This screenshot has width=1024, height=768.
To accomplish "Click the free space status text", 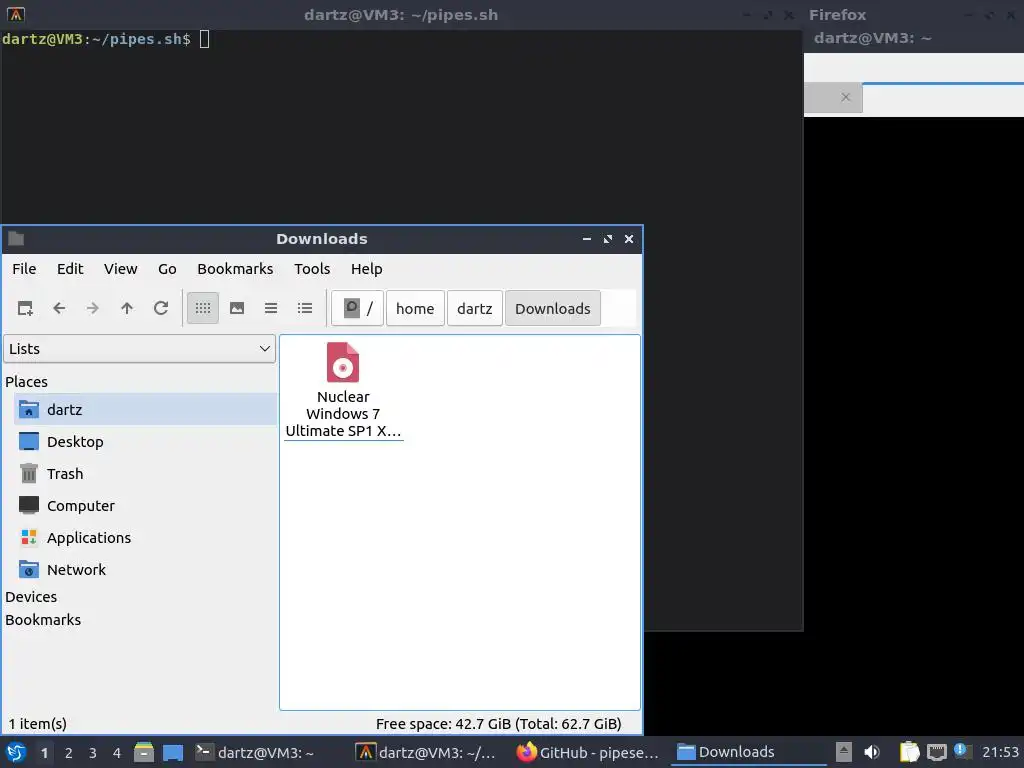I will (498, 724).
